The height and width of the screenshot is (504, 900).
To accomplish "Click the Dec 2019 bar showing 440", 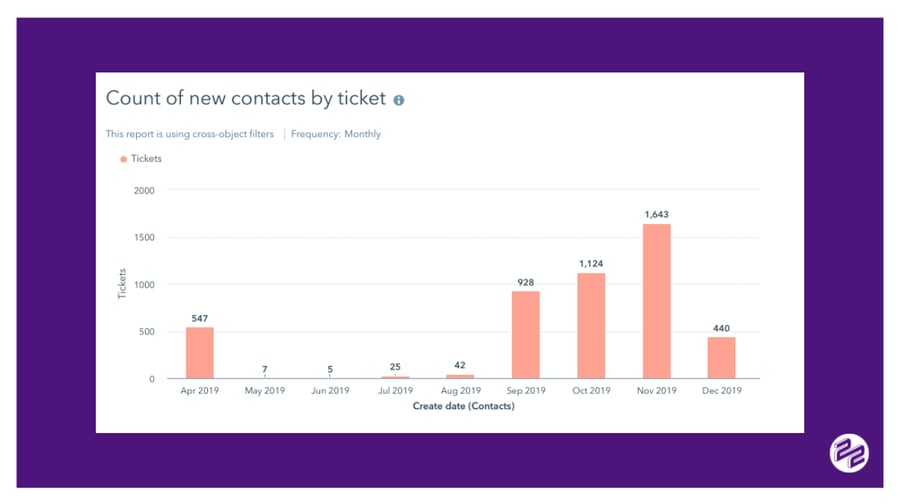I will pos(721,358).
